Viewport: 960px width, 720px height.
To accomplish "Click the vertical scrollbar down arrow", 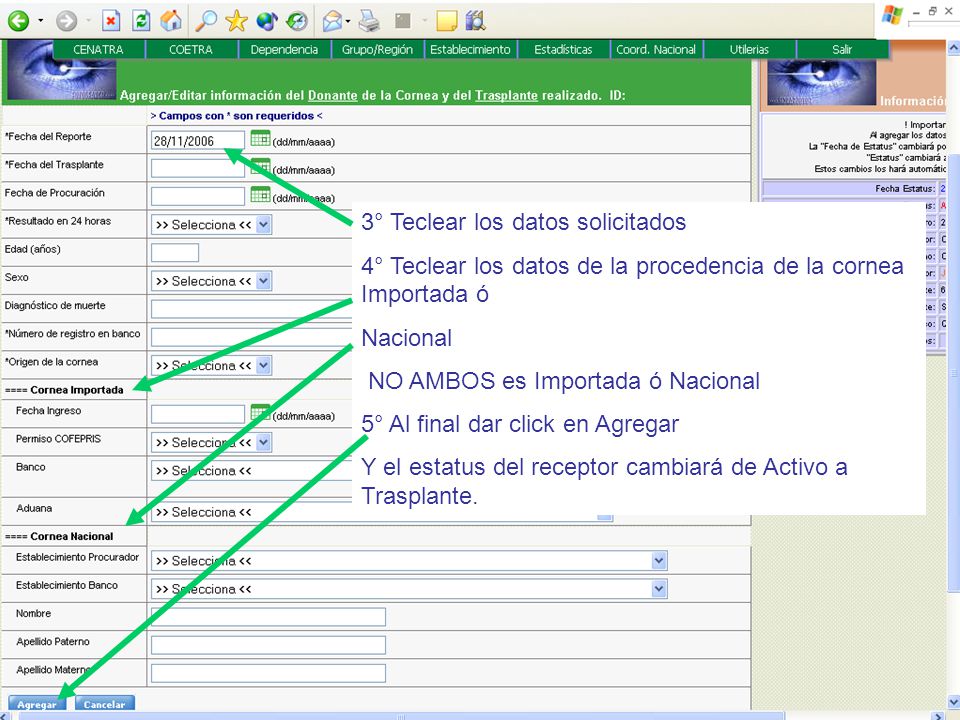I will (953, 702).
